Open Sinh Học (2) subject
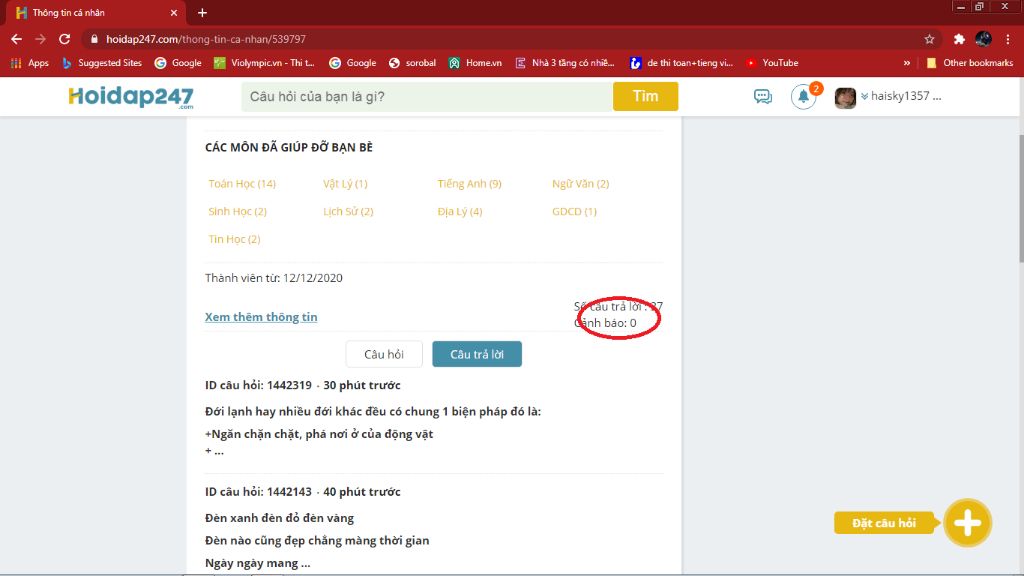 click(238, 211)
